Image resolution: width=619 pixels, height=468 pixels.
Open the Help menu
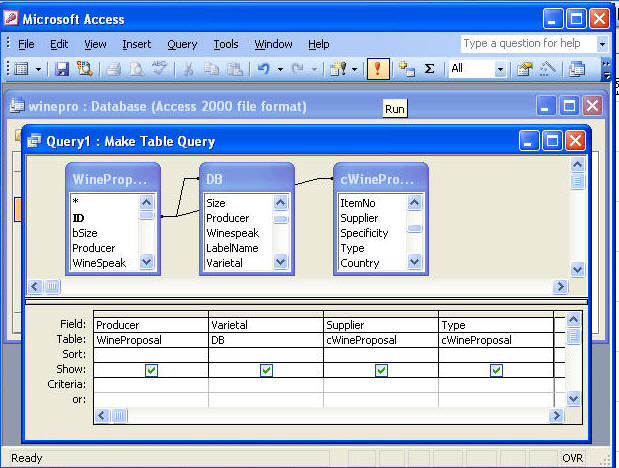[319, 44]
